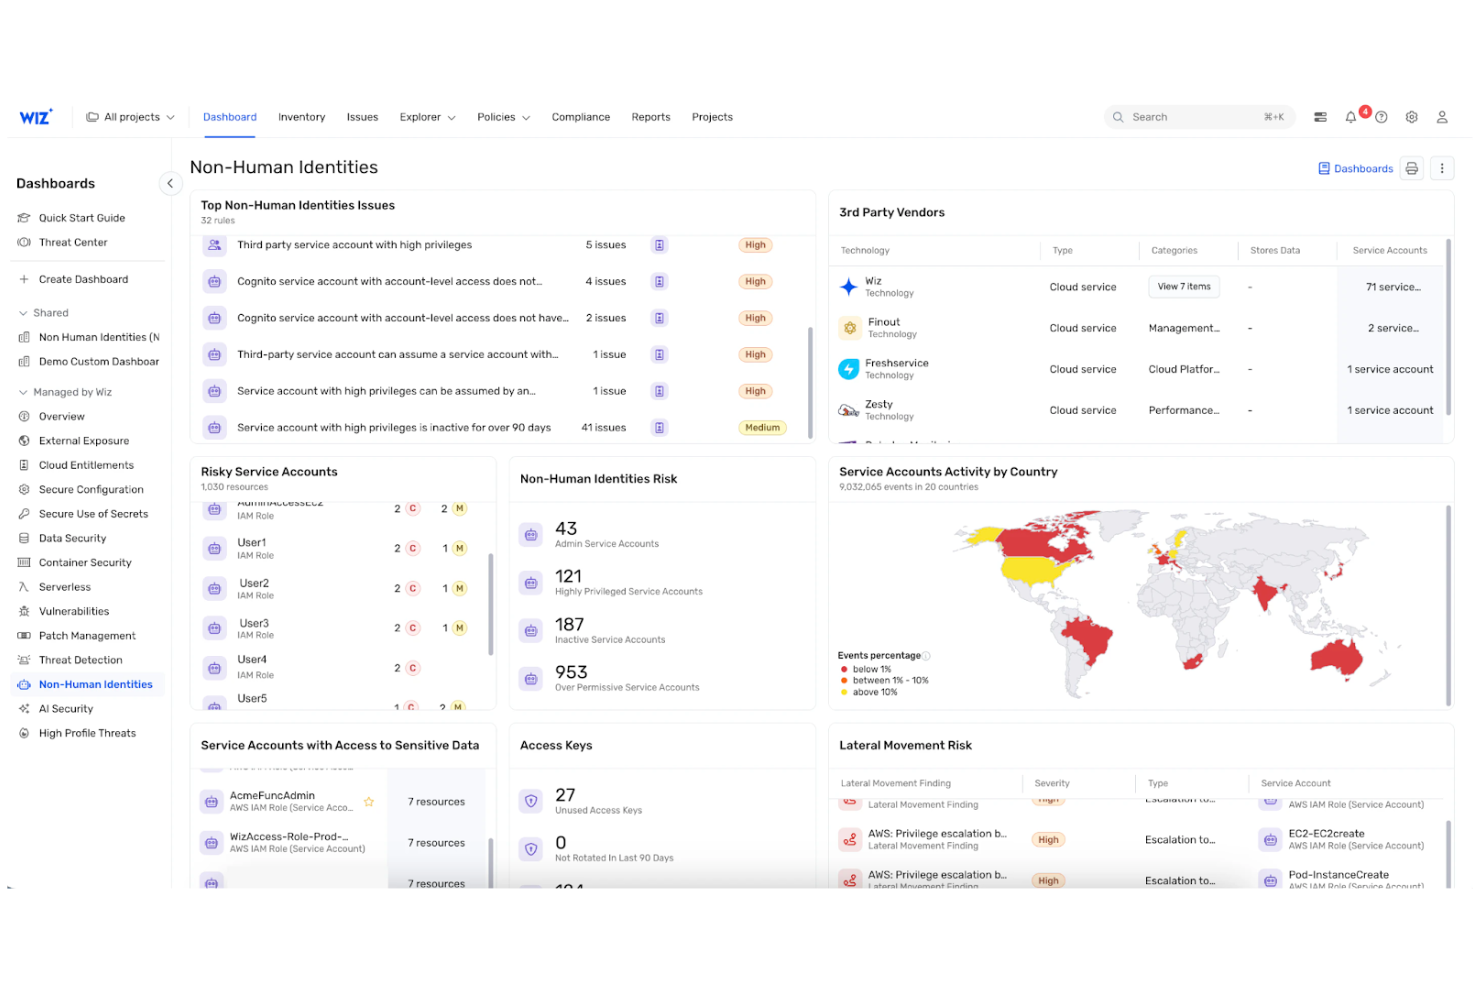This screenshot has height=987, width=1480.
Task: Open the Compliance section in the top navigation
Action: (x=580, y=117)
